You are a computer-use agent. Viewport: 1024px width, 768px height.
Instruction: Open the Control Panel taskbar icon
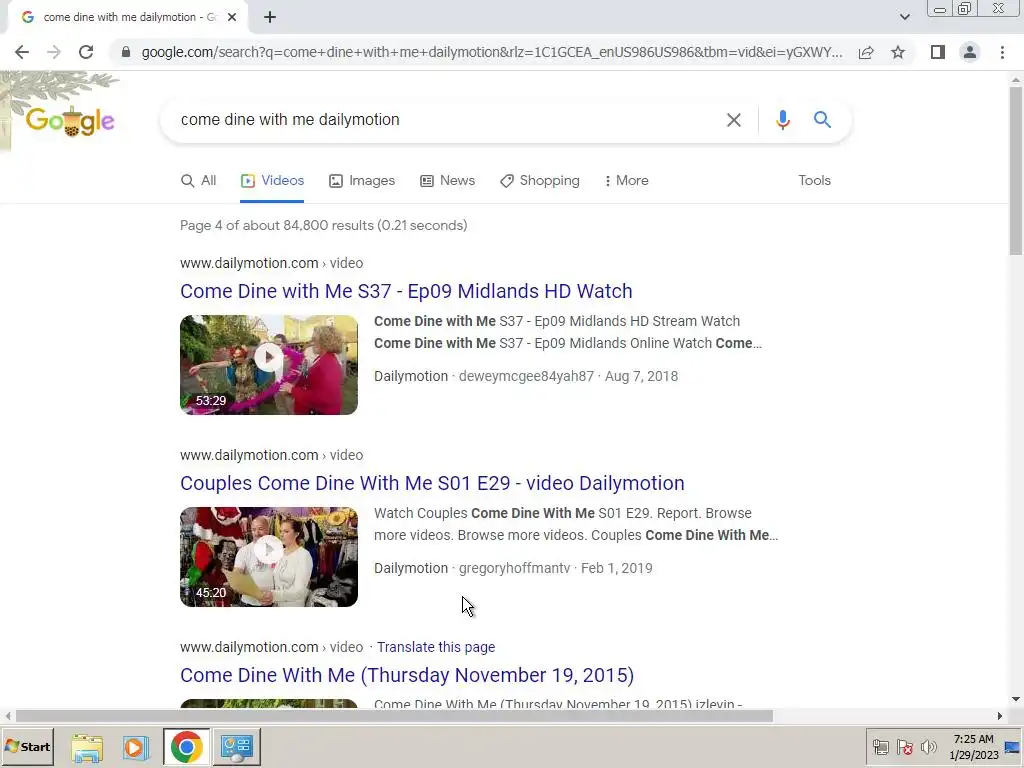[x=236, y=747]
